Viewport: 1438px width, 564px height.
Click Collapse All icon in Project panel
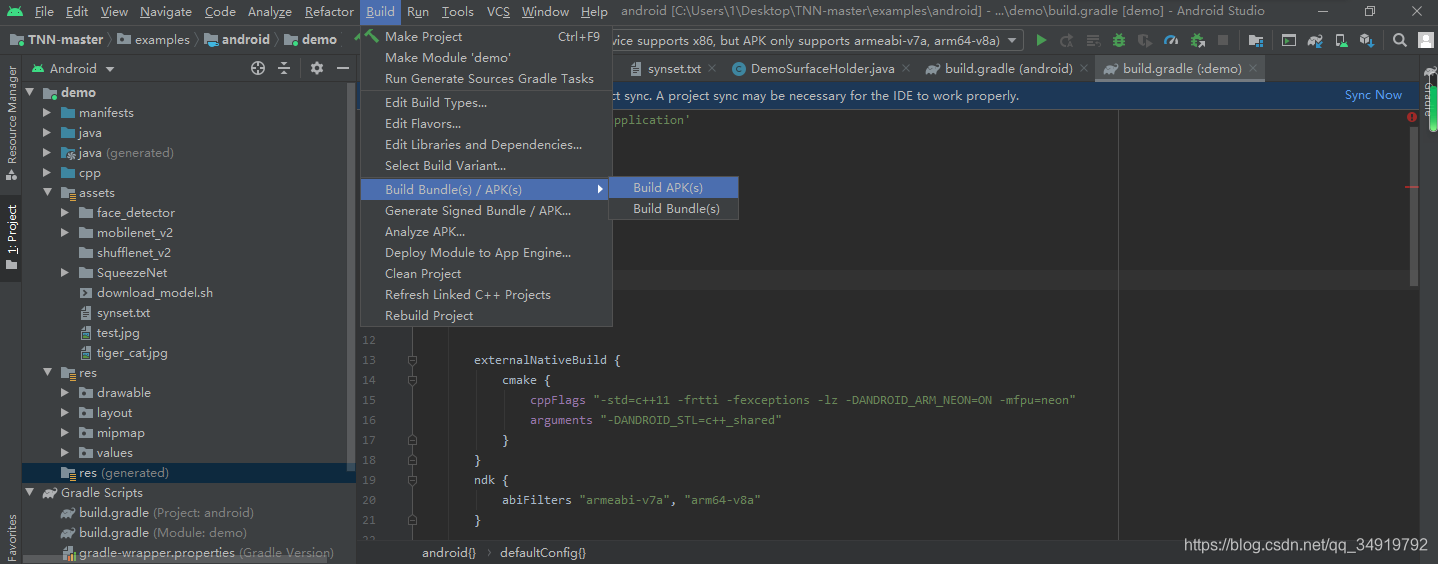pos(284,68)
